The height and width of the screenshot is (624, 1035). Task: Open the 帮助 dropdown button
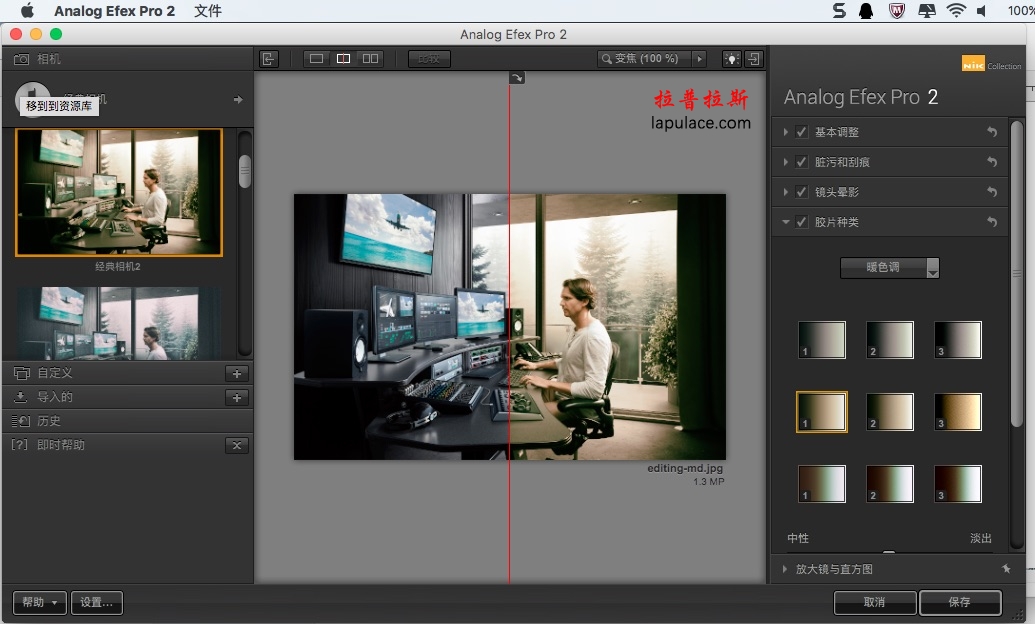[x=40, y=602]
